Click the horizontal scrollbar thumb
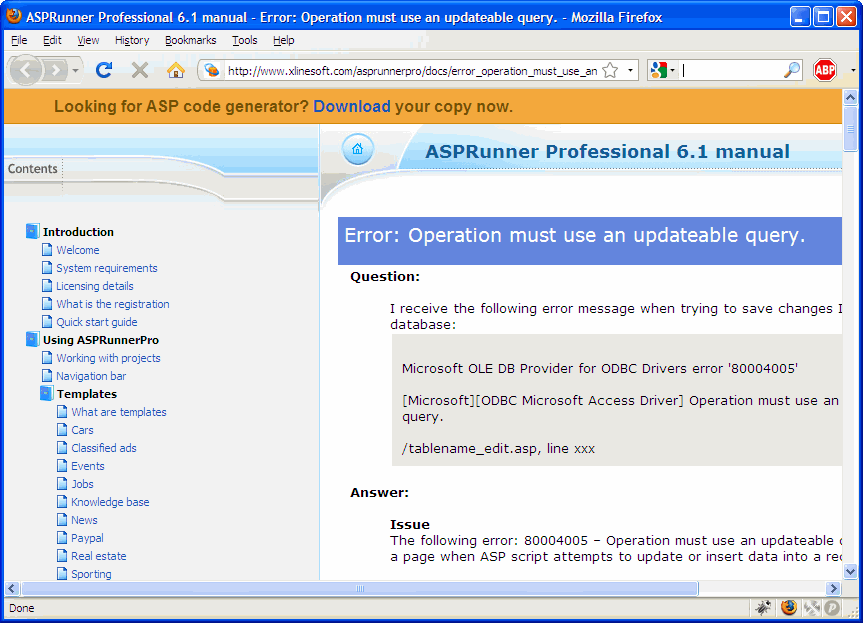 coord(360,588)
